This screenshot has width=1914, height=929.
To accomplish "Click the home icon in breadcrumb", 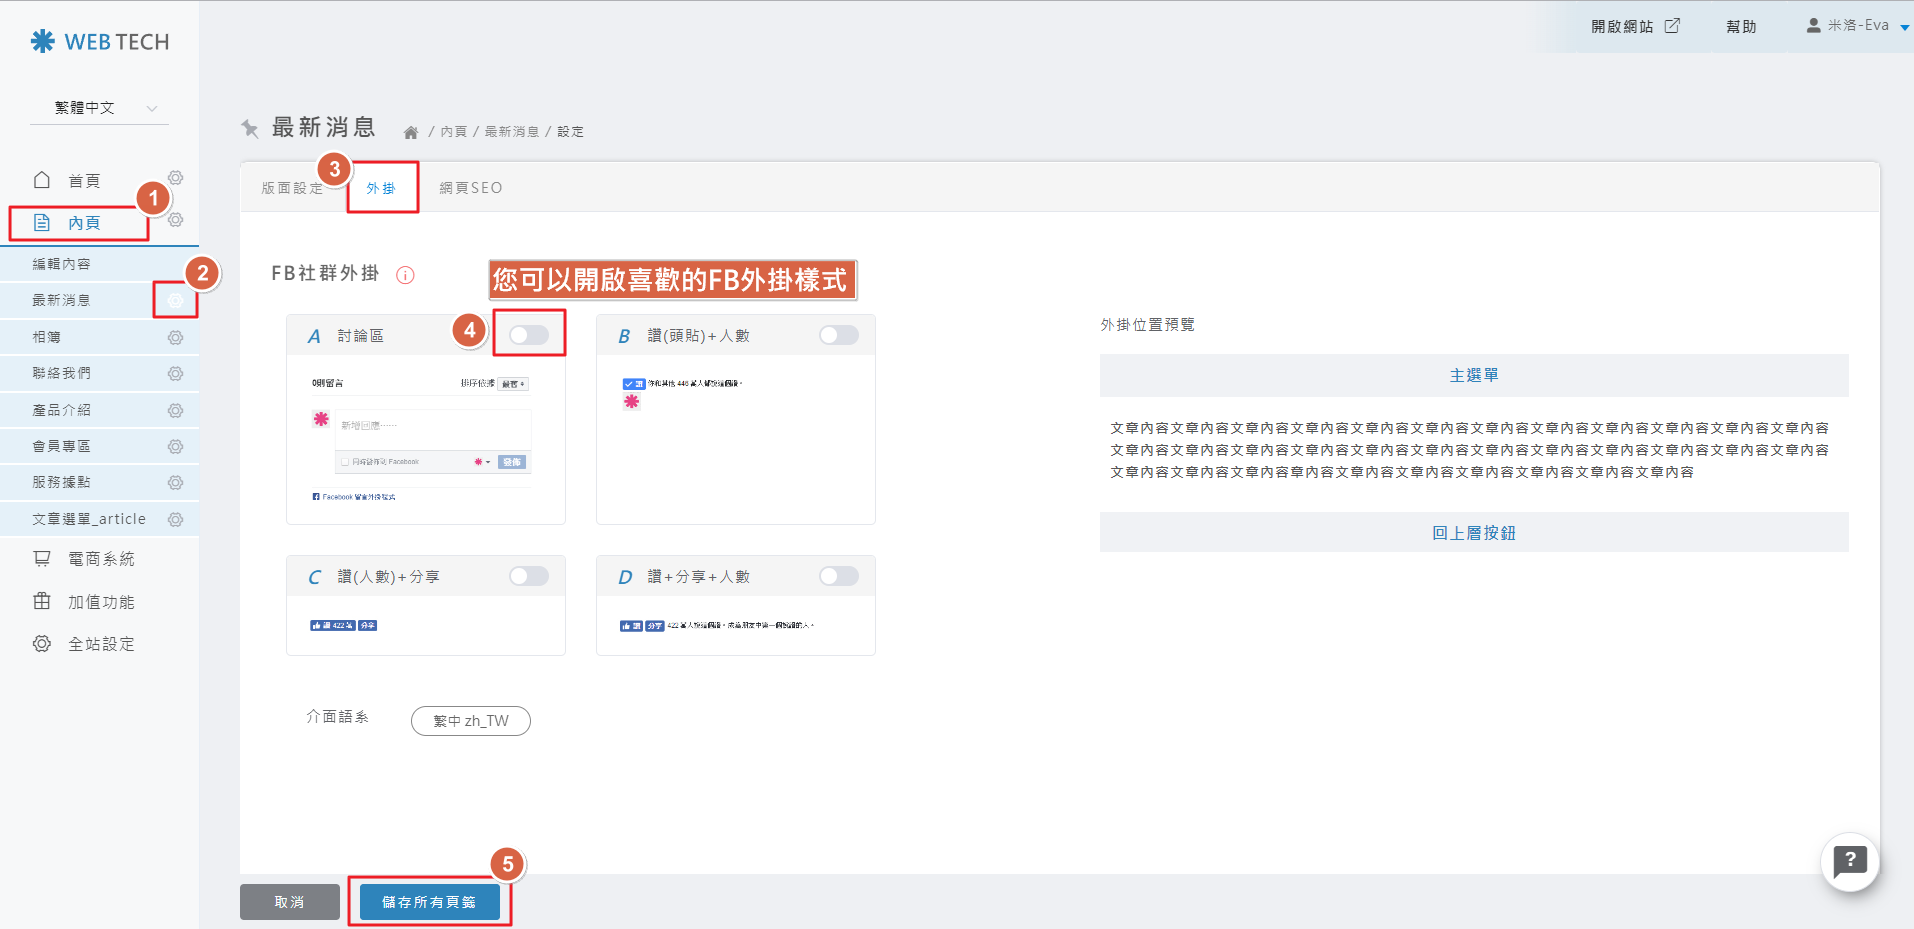I will click(x=410, y=132).
